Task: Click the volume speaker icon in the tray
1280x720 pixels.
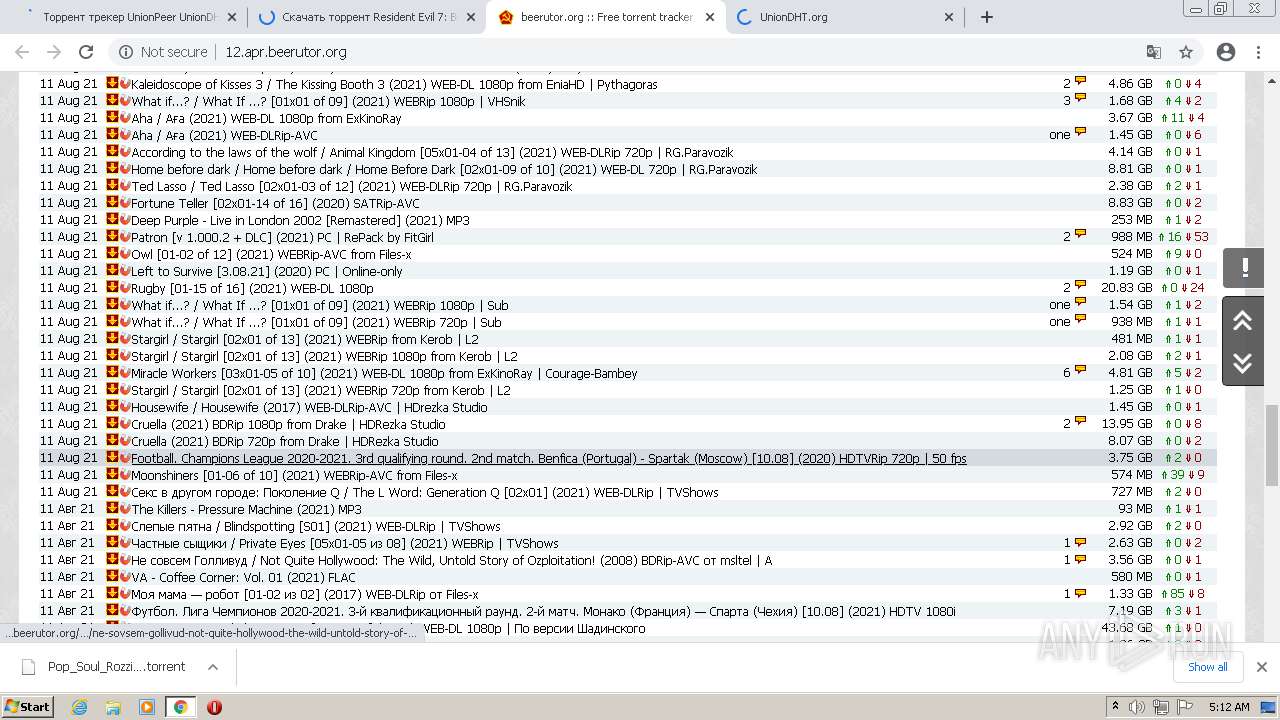Action: pos(1137,707)
